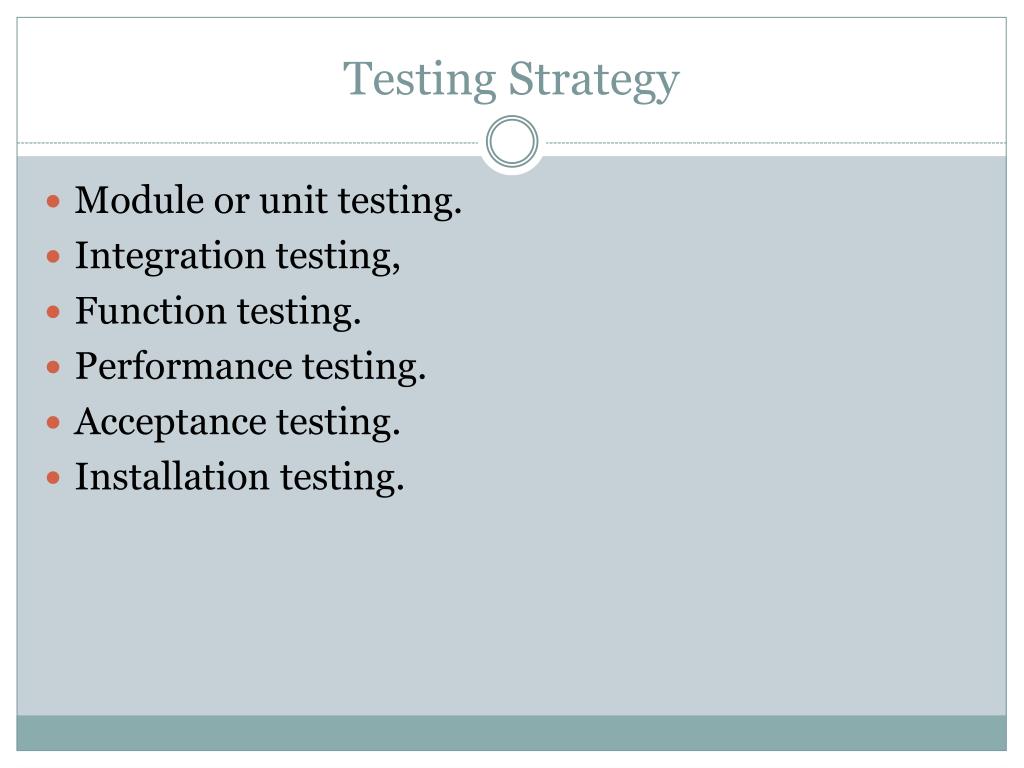The height and width of the screenshot is (768, 1024).
Task: Click the bullet beside Integration testing
Action: [54, 257]
